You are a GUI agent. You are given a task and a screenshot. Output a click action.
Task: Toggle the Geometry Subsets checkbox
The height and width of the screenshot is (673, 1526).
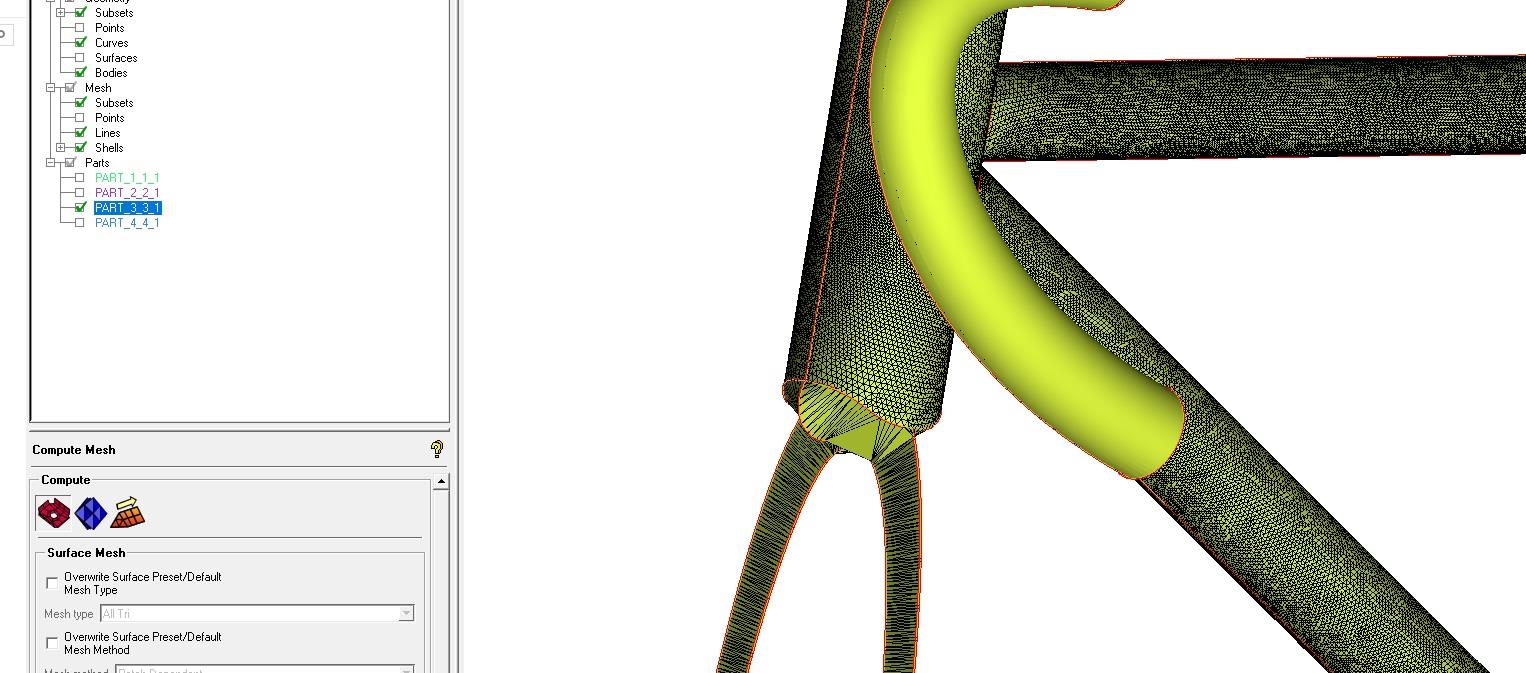(80, 12)
